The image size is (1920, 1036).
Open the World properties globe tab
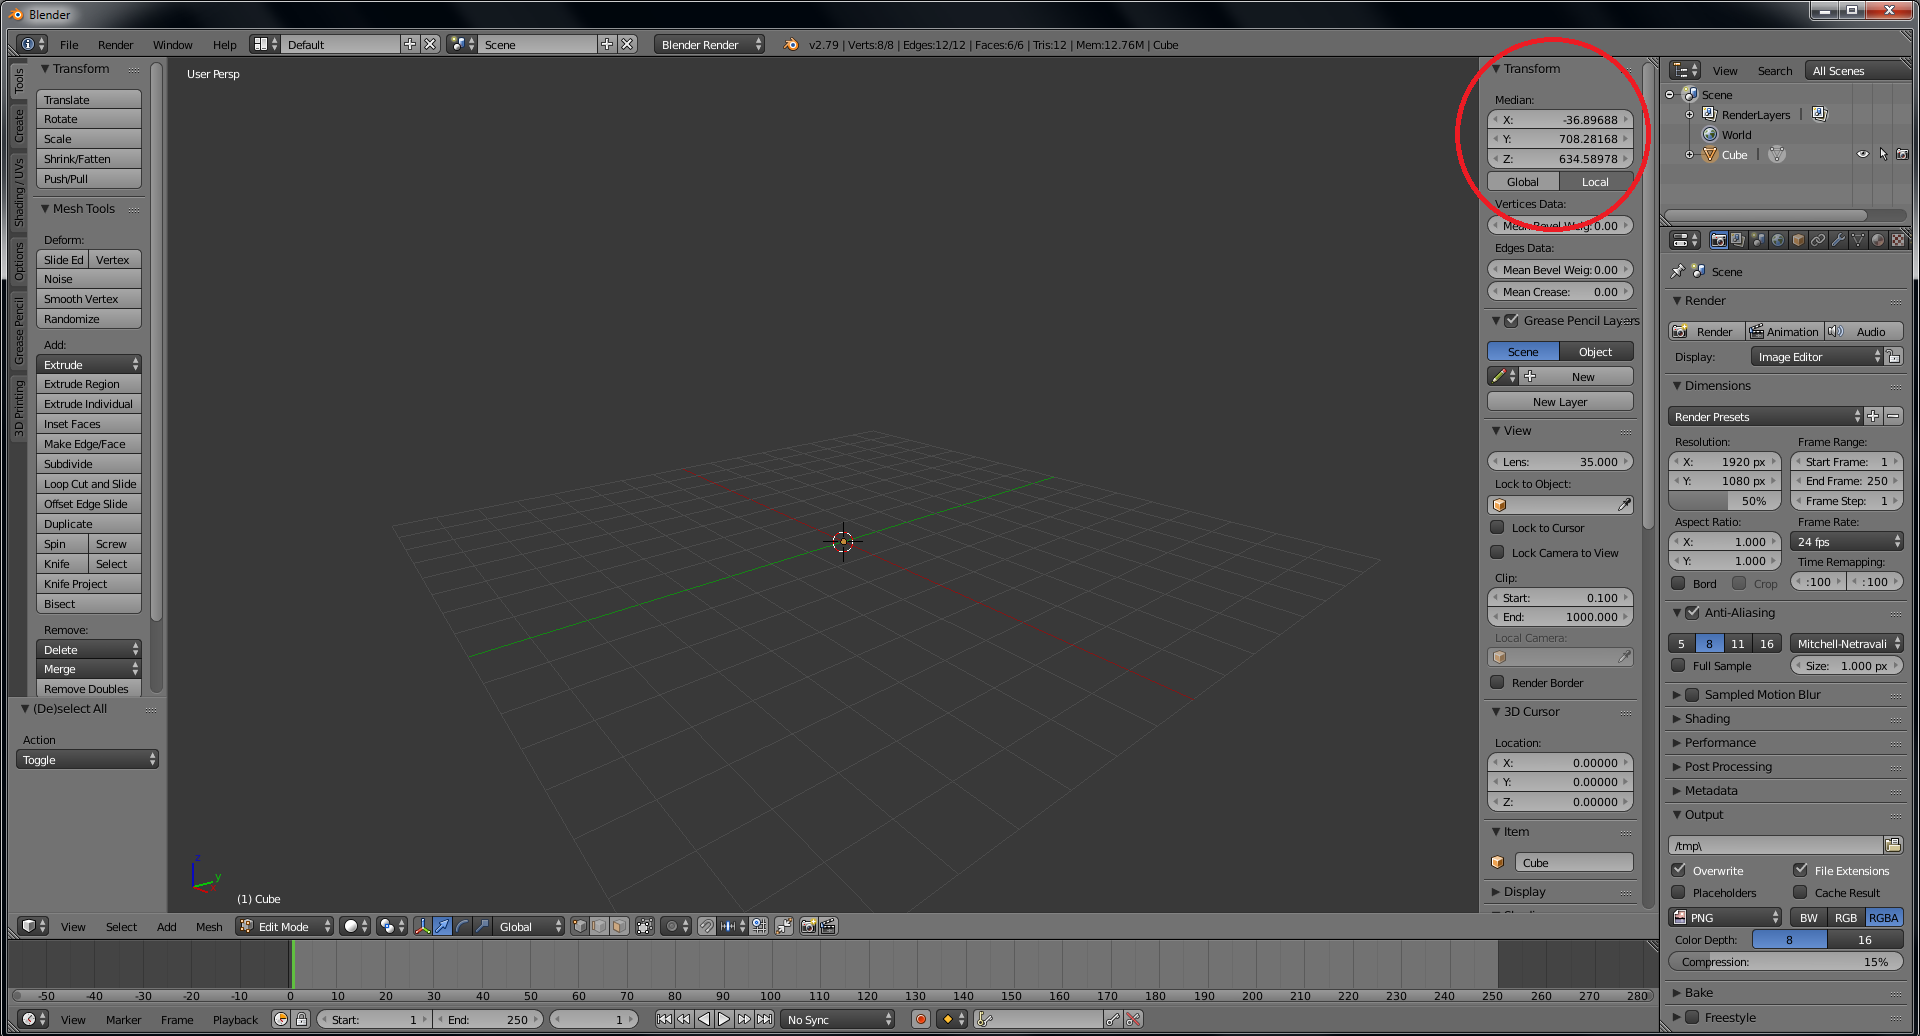(x=1778, y=240)
